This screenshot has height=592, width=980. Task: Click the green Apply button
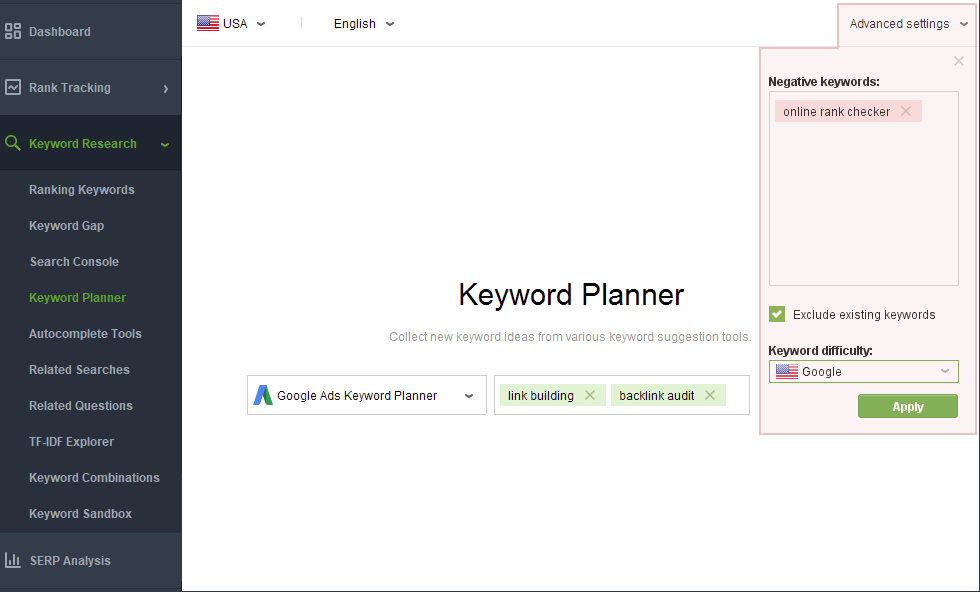908,406
